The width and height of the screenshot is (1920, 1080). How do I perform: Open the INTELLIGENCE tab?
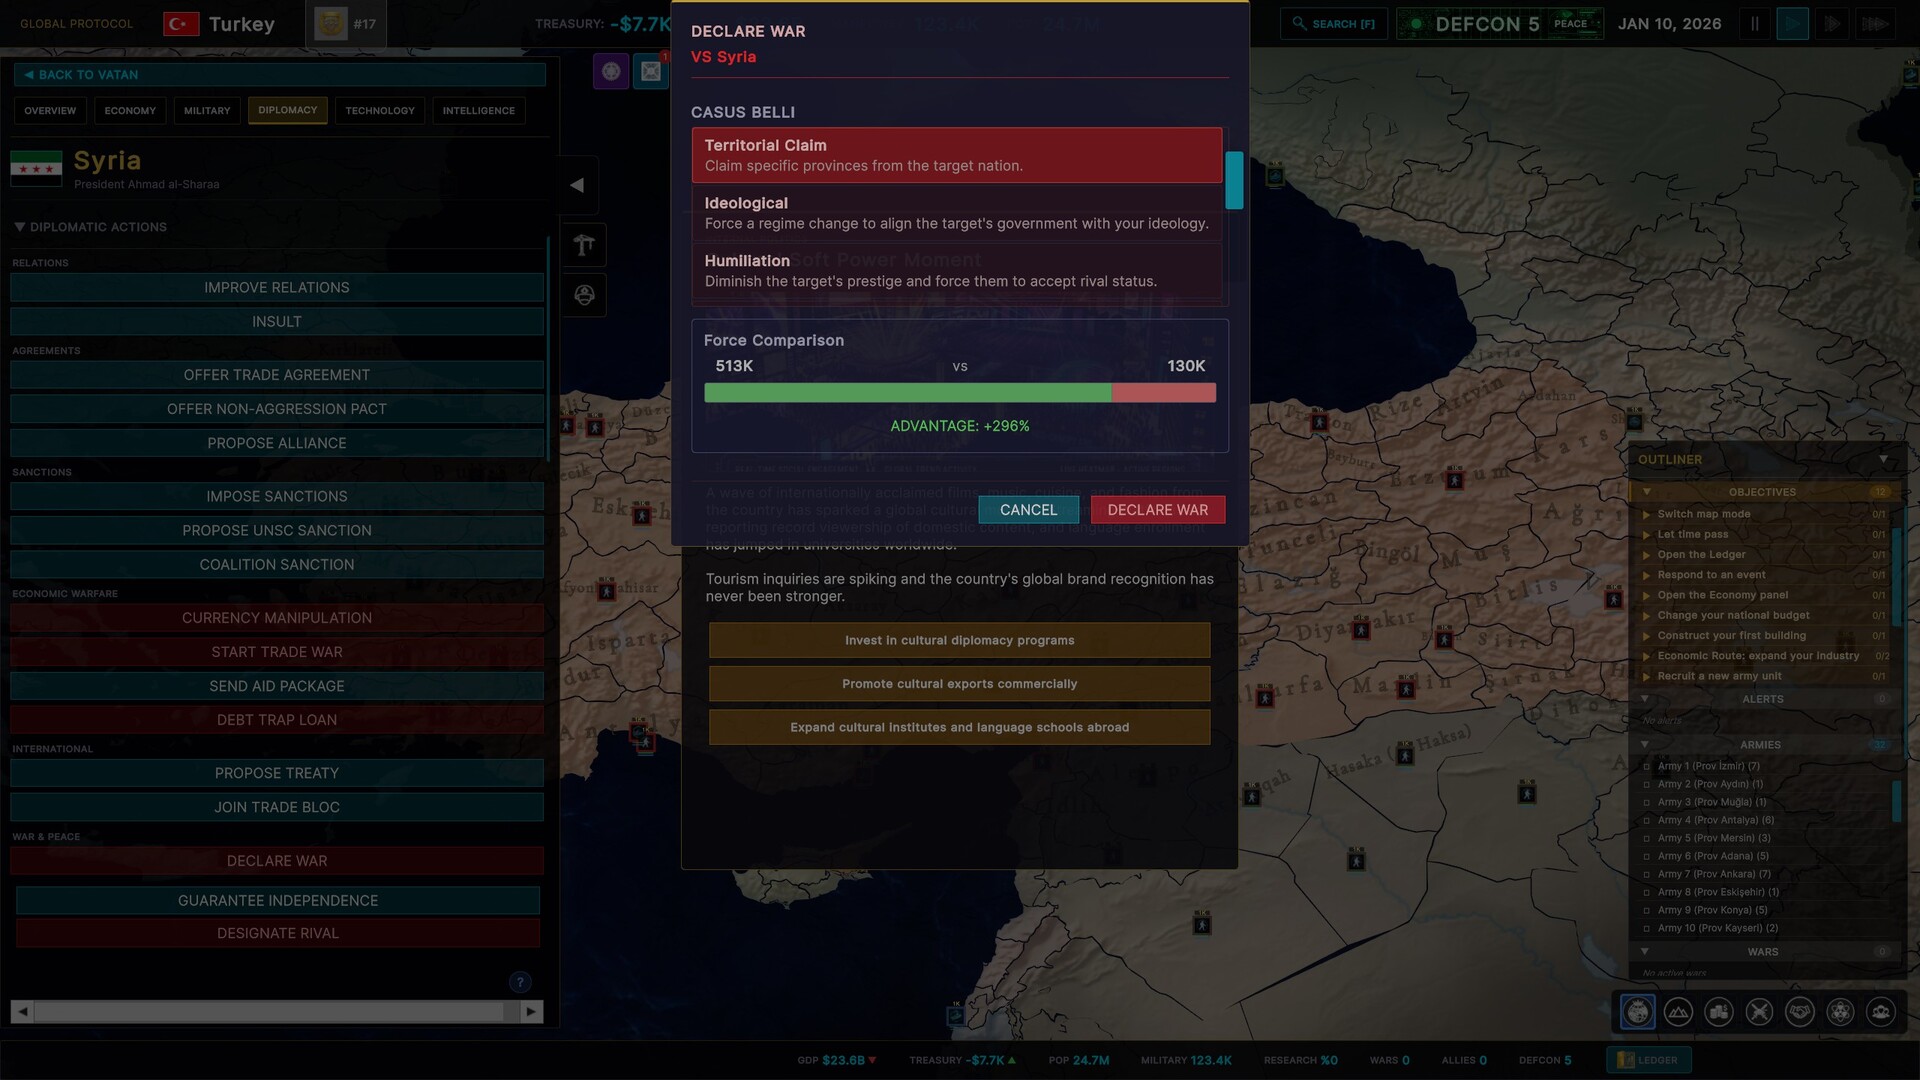click(478, 110)
